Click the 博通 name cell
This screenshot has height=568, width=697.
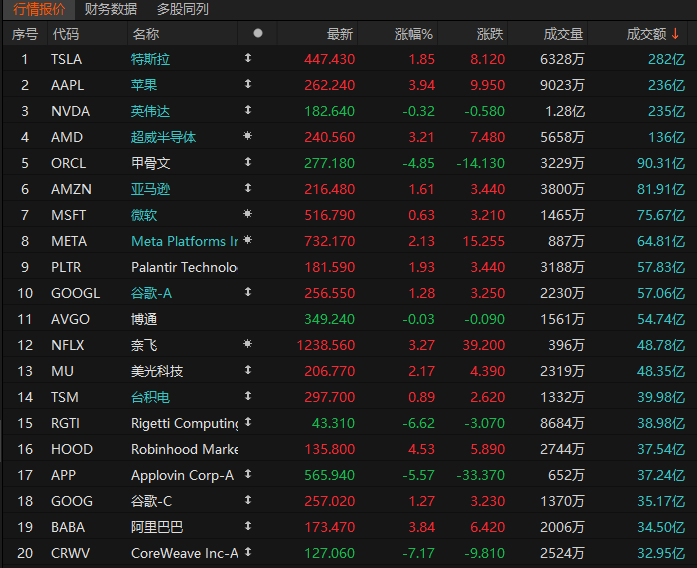click(144, 319)
